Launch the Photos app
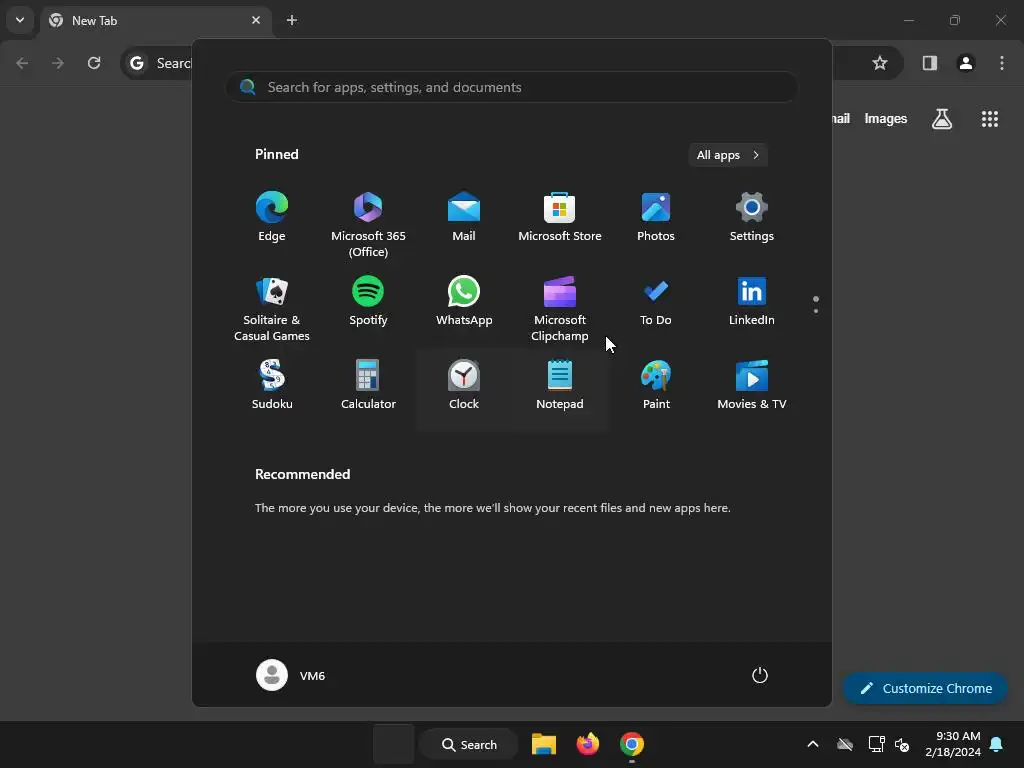This screenshot has height=768, width=1024. 656,217
